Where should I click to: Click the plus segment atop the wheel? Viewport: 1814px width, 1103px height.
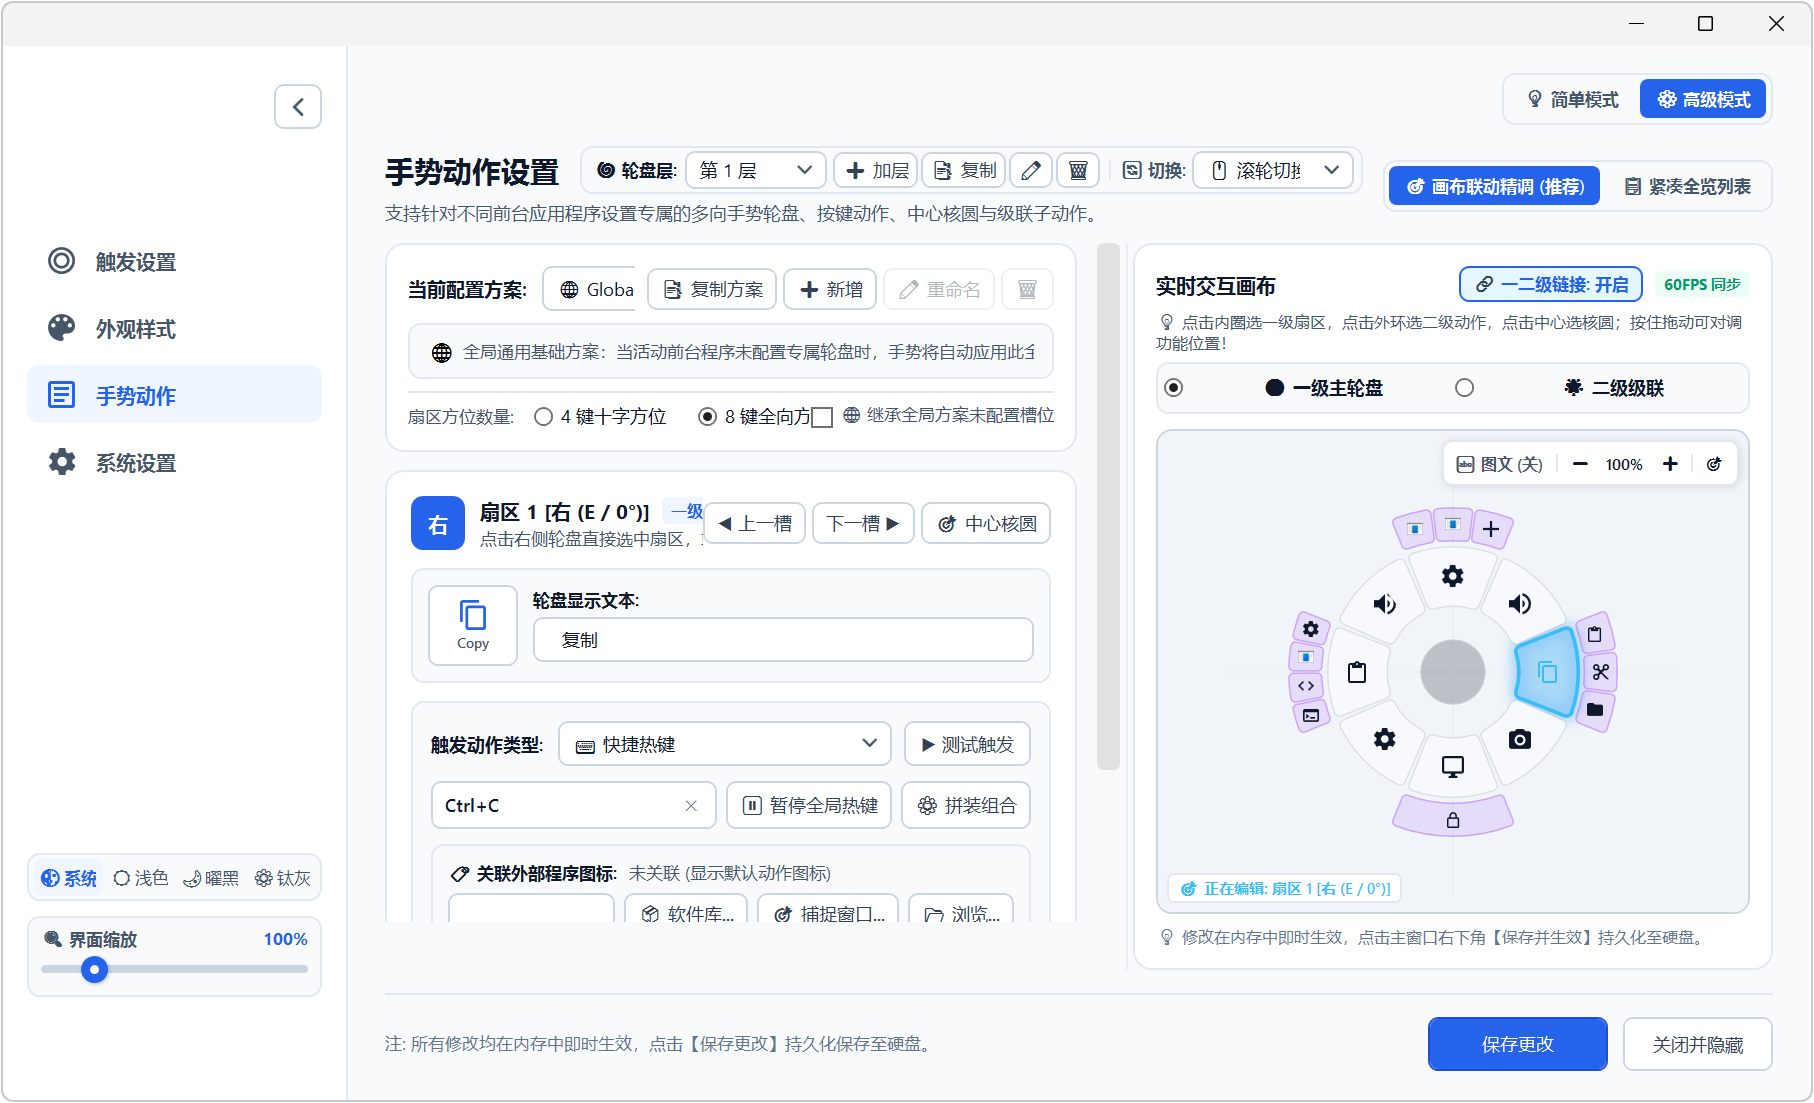(x=1491, y=529)
